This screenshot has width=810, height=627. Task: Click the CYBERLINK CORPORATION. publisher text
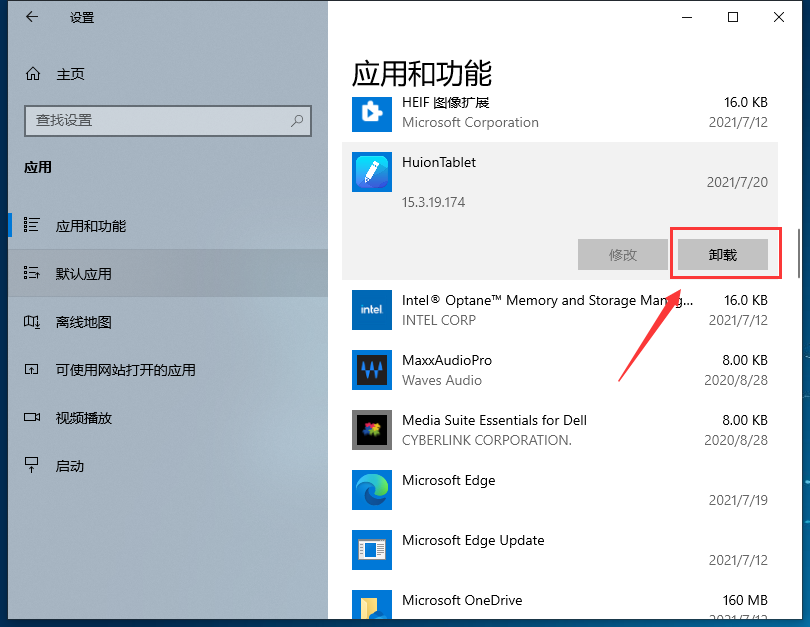tap(487, 440)
